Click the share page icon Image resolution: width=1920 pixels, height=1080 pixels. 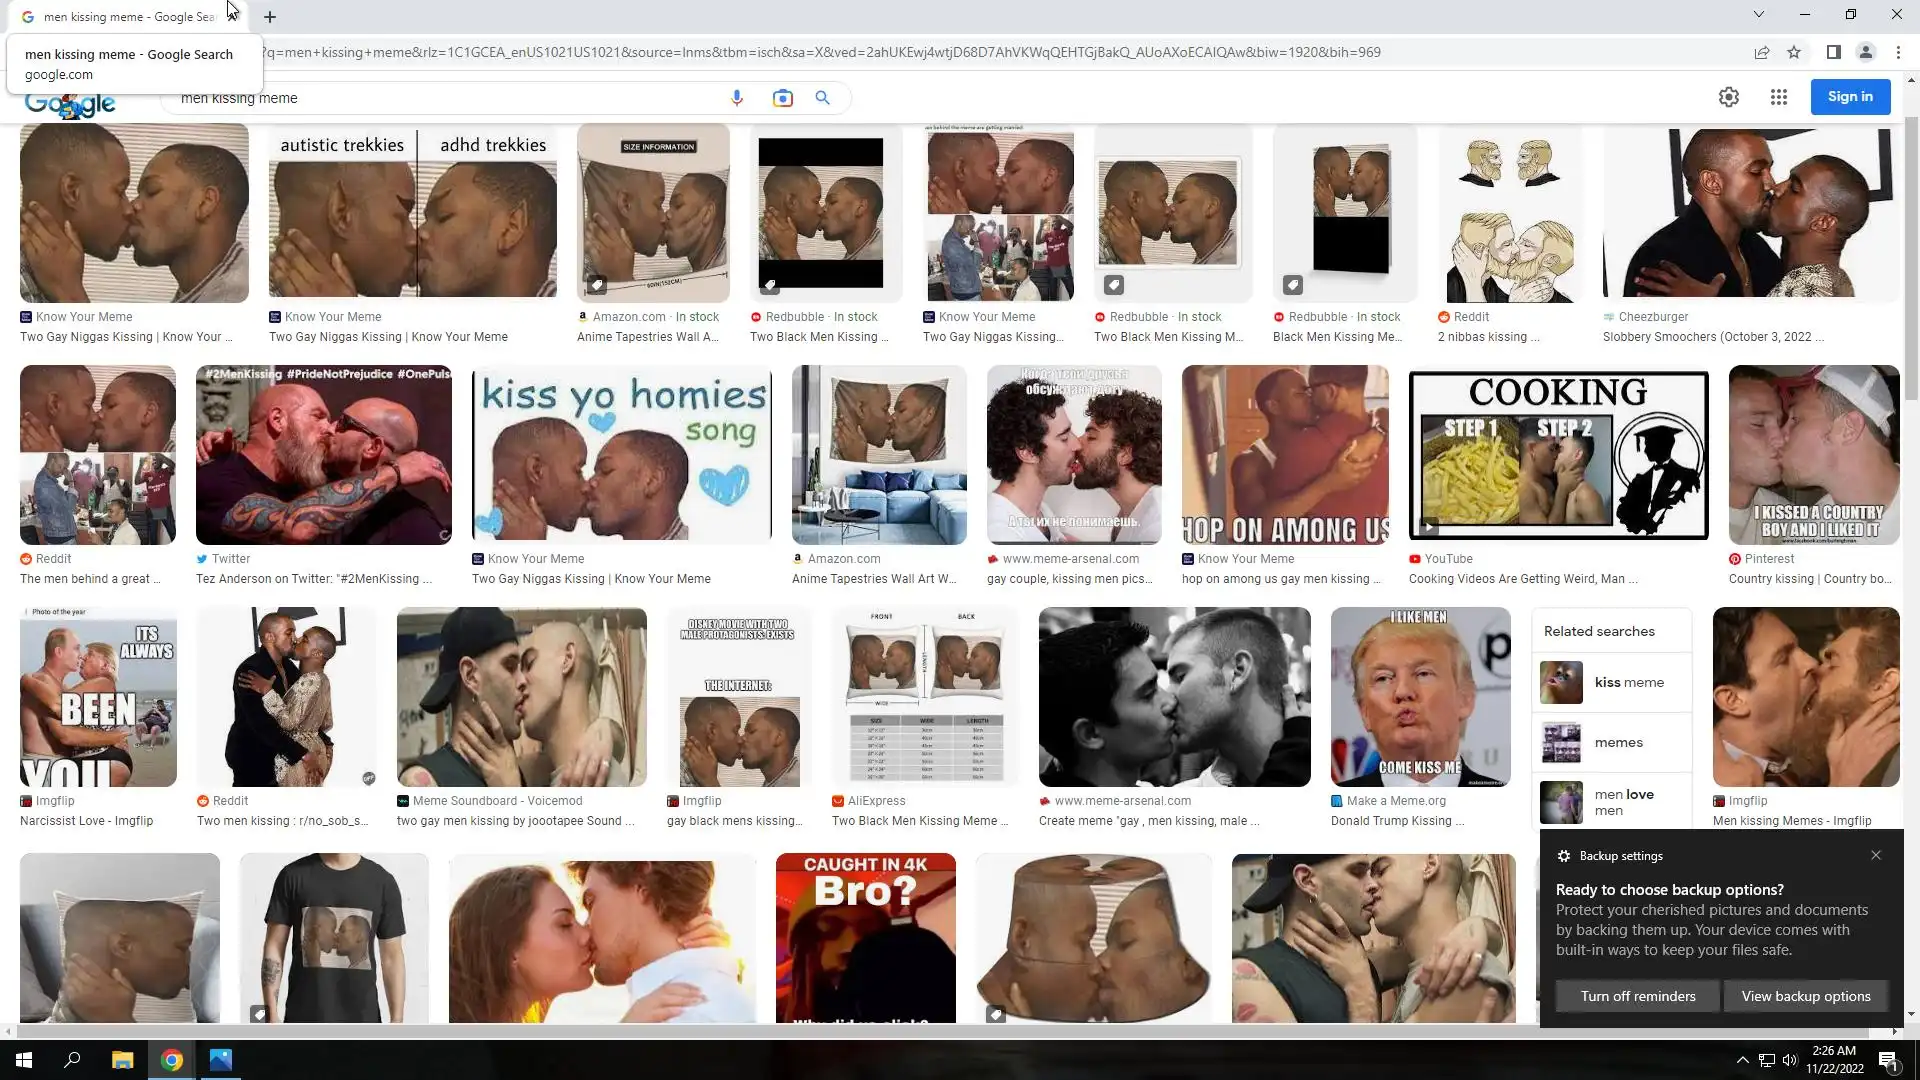(x=1761, y=52)
